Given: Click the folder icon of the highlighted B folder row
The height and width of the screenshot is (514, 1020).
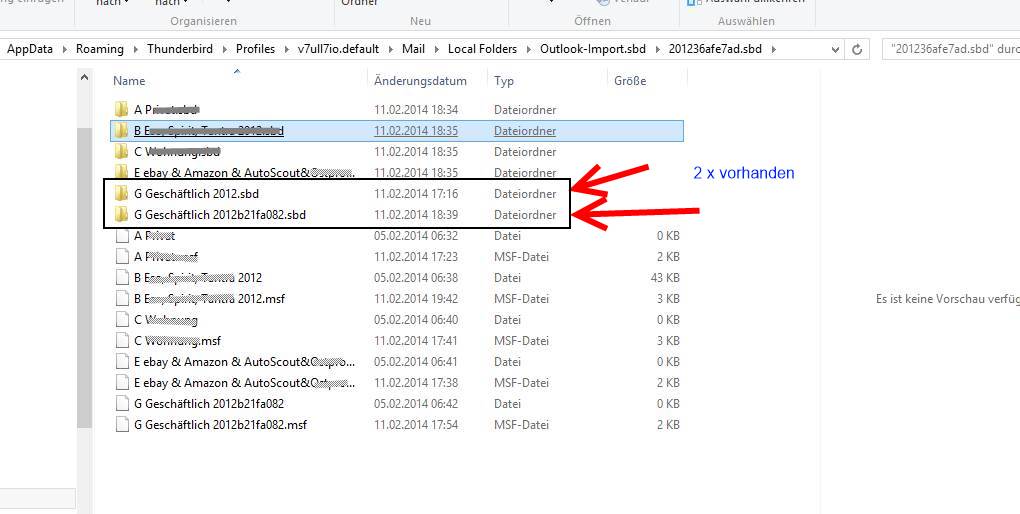Looking at the screenshot, I should pos(121,131).
